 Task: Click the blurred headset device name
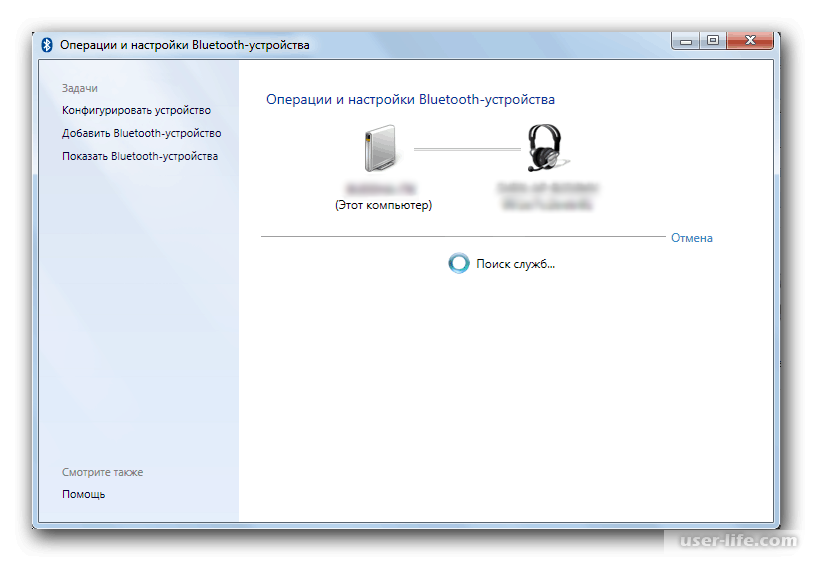[547, 196]
